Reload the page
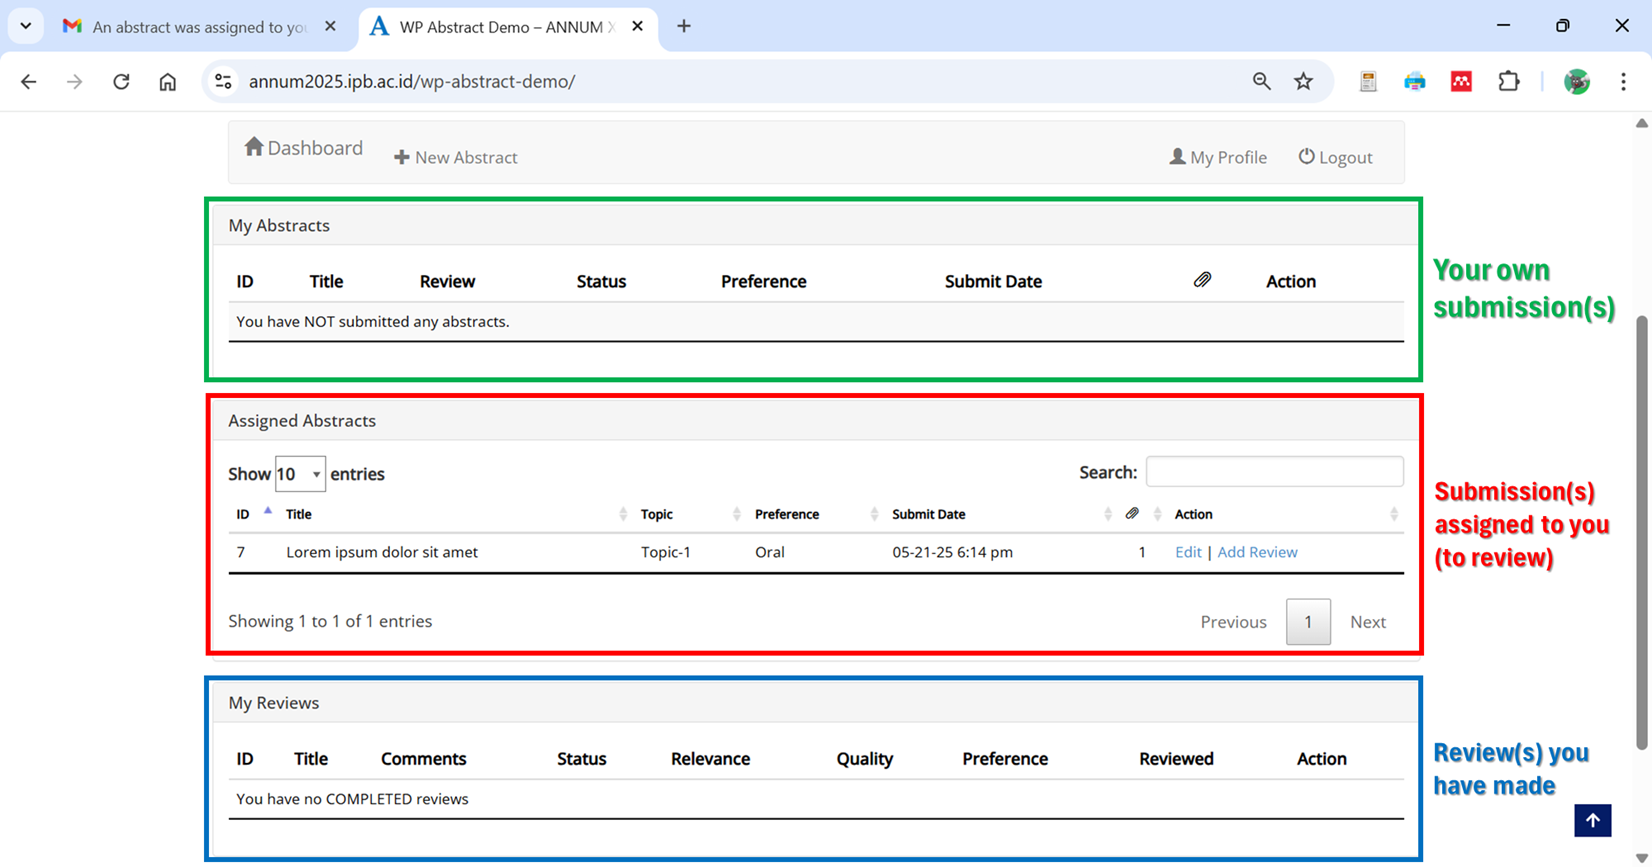This screenshot has width=1652, height=867. click(x=121, y=82)
